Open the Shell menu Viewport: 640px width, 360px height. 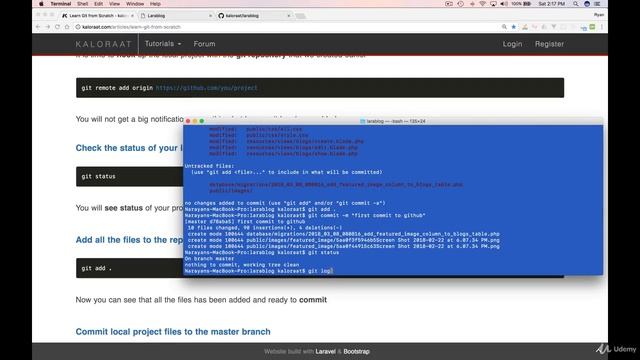[x=82, y=4]
